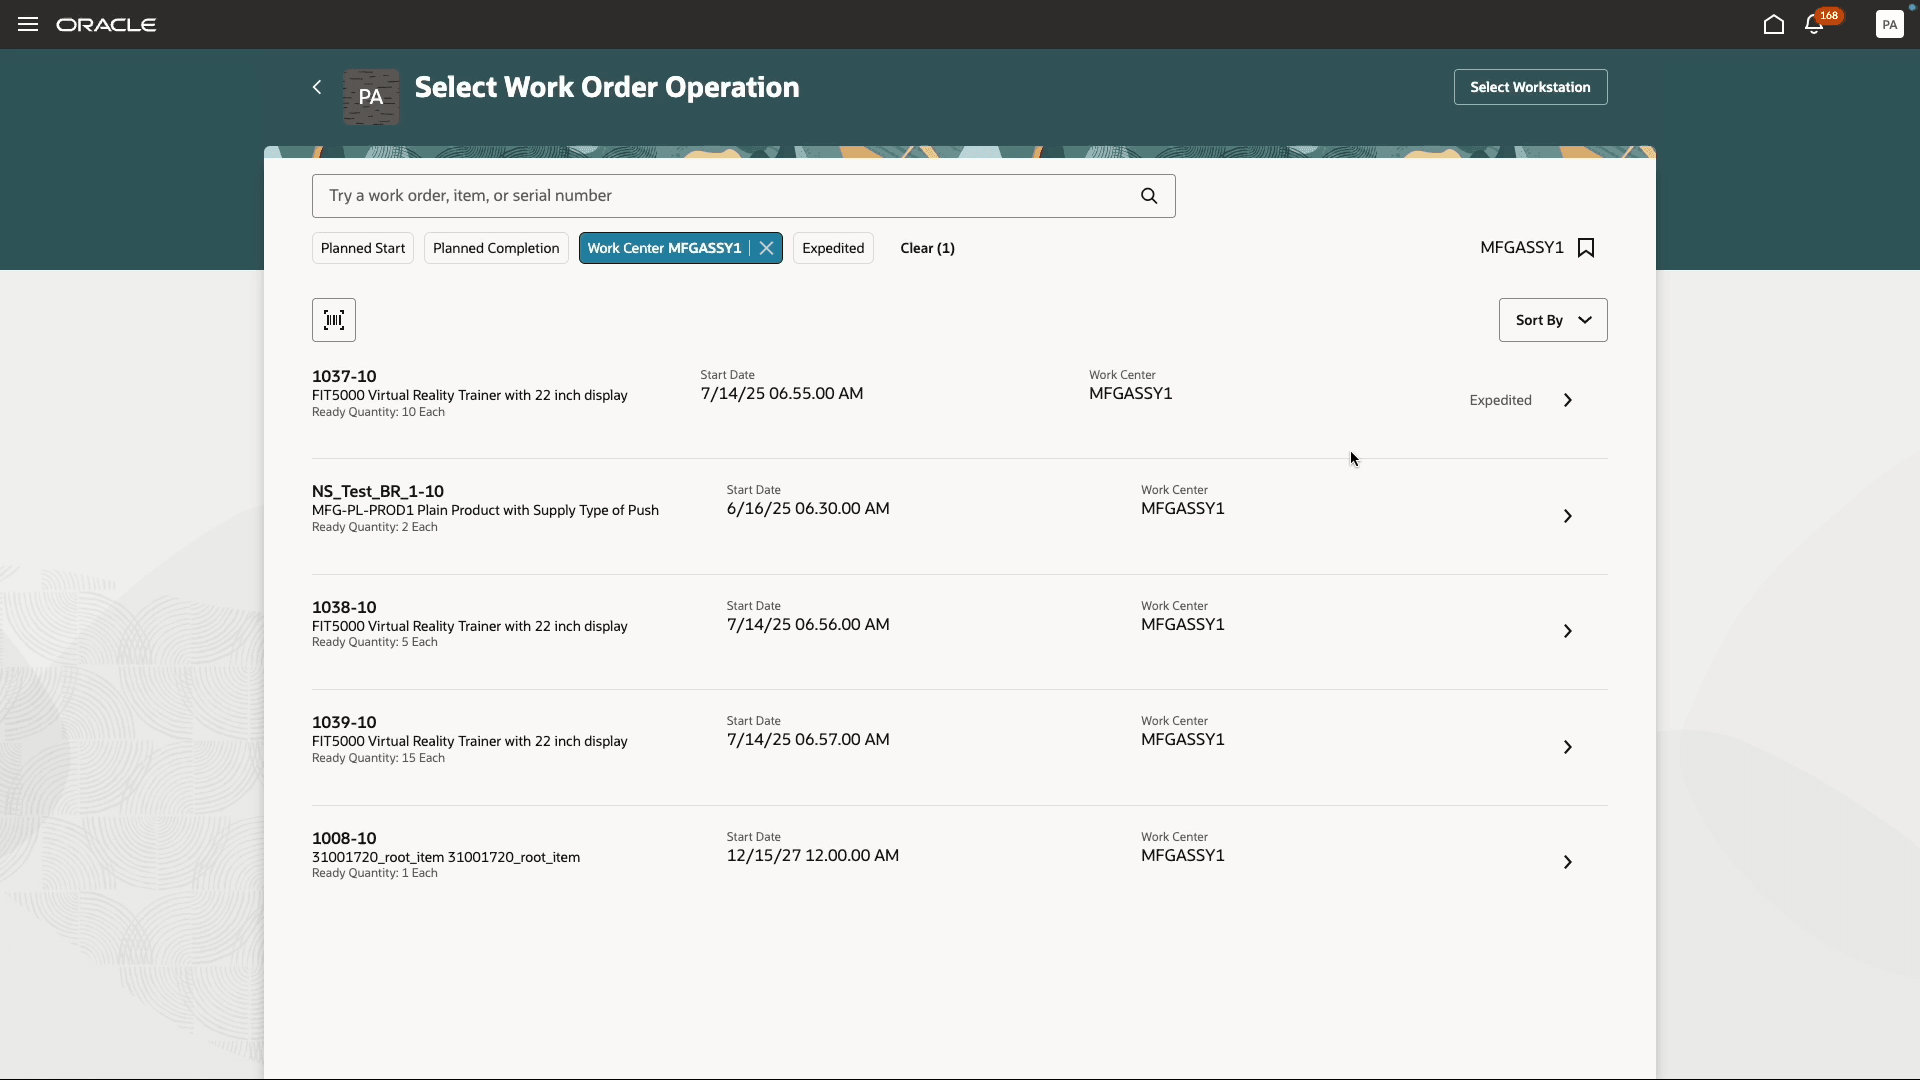Click the MFGASSY1 bookmark icon
The image size is (1920, 1080).
1586,247
